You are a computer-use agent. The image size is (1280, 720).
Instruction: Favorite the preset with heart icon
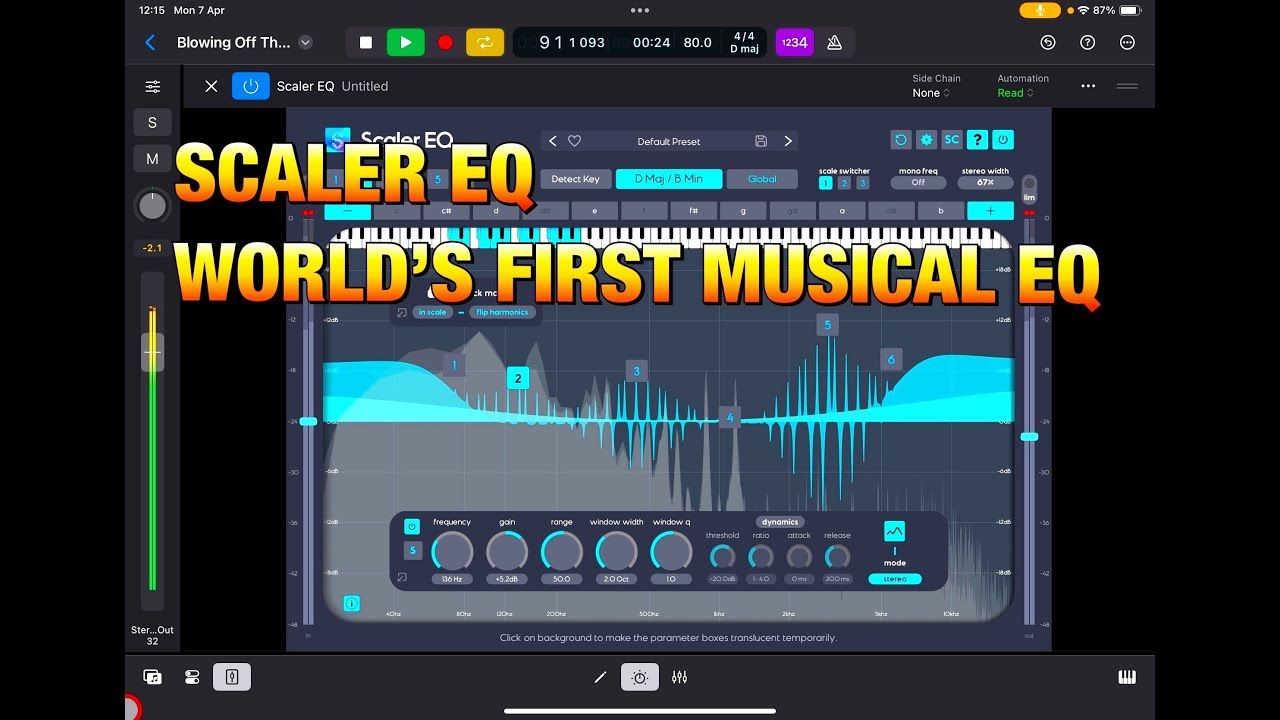coord(574,141)
